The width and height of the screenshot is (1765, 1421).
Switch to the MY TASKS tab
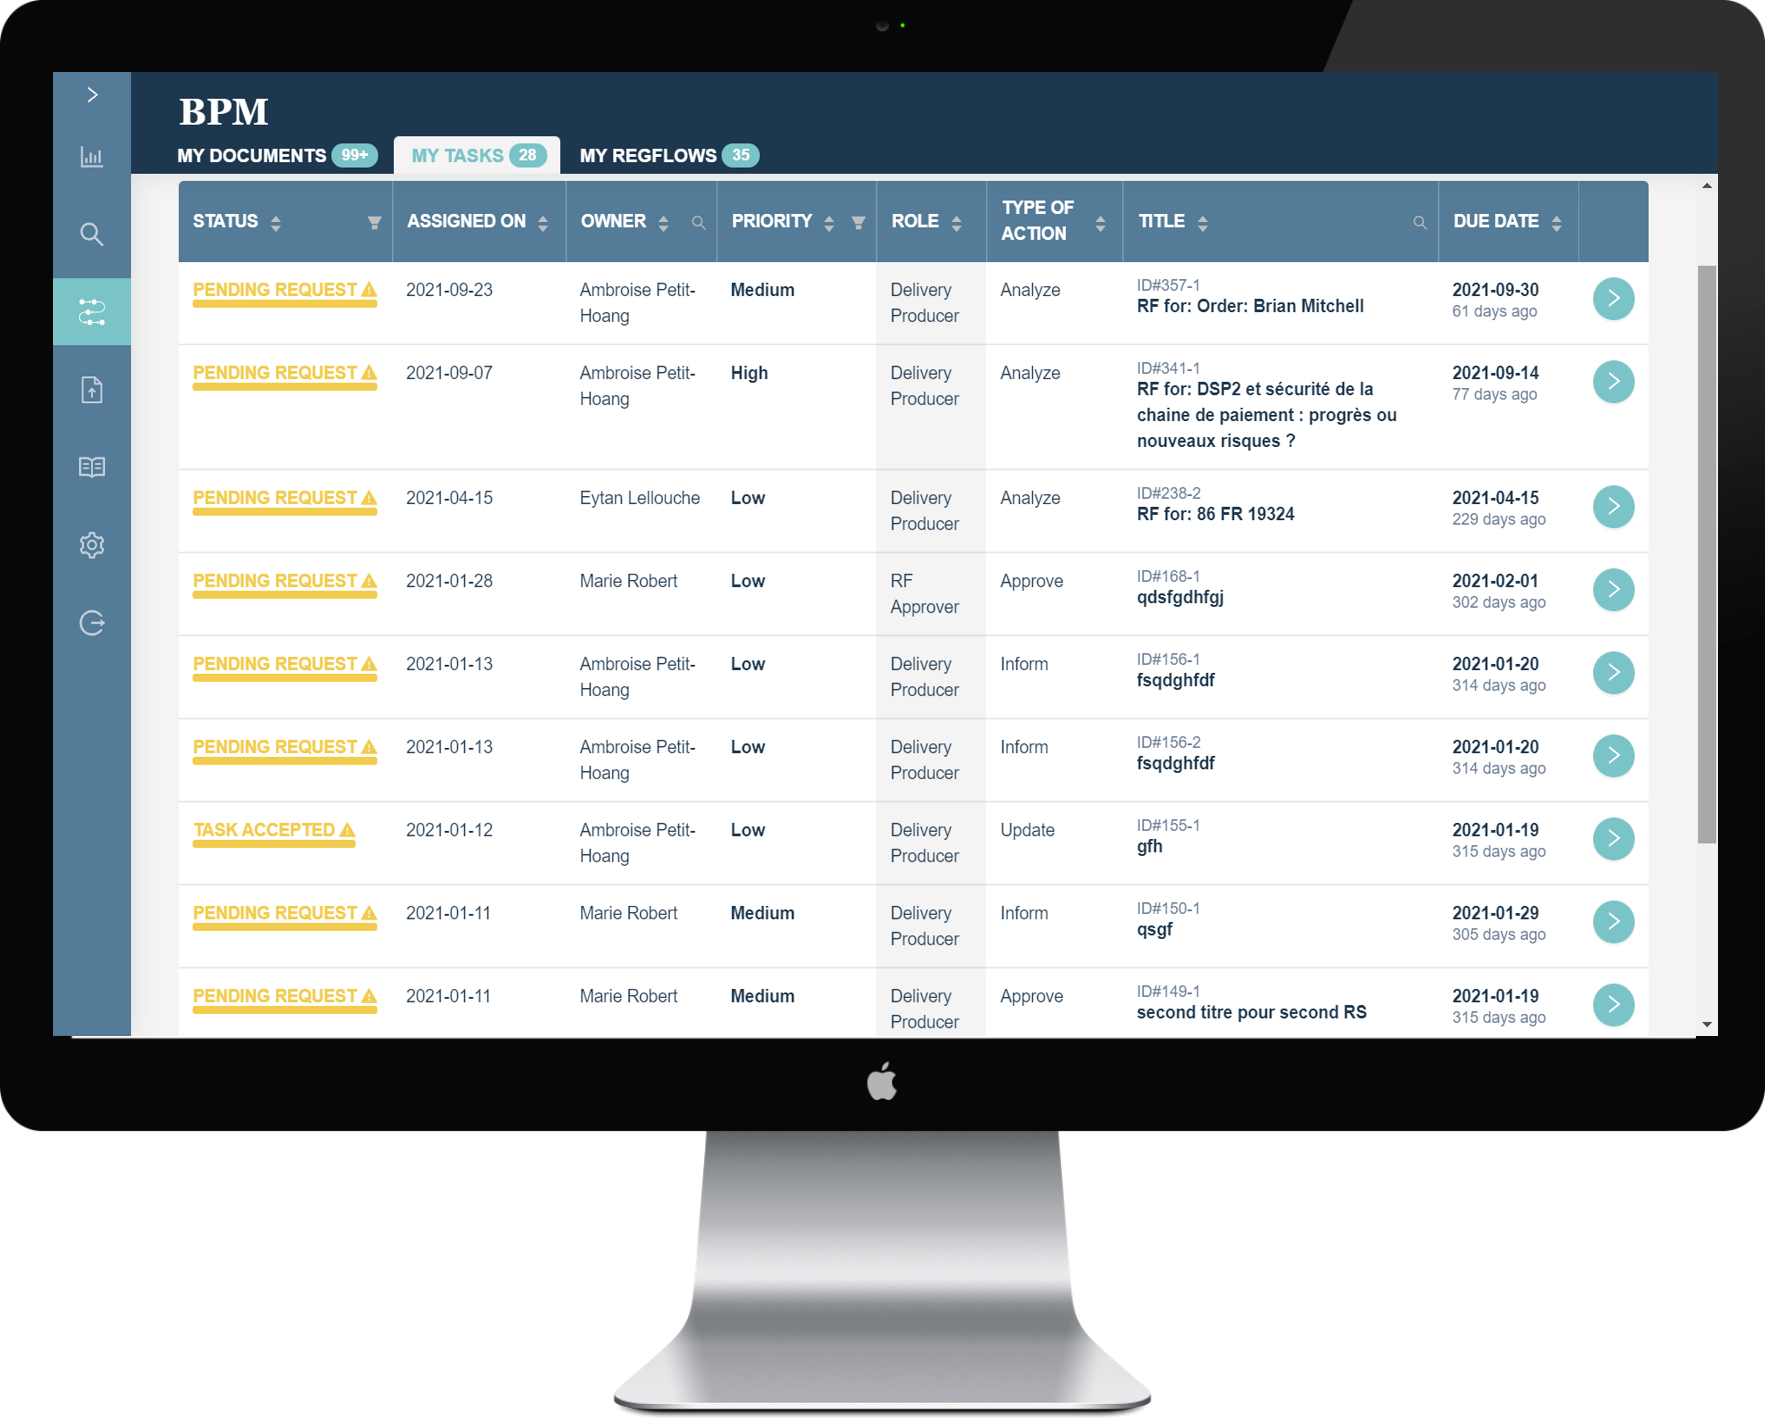click(x=477, y=155)
